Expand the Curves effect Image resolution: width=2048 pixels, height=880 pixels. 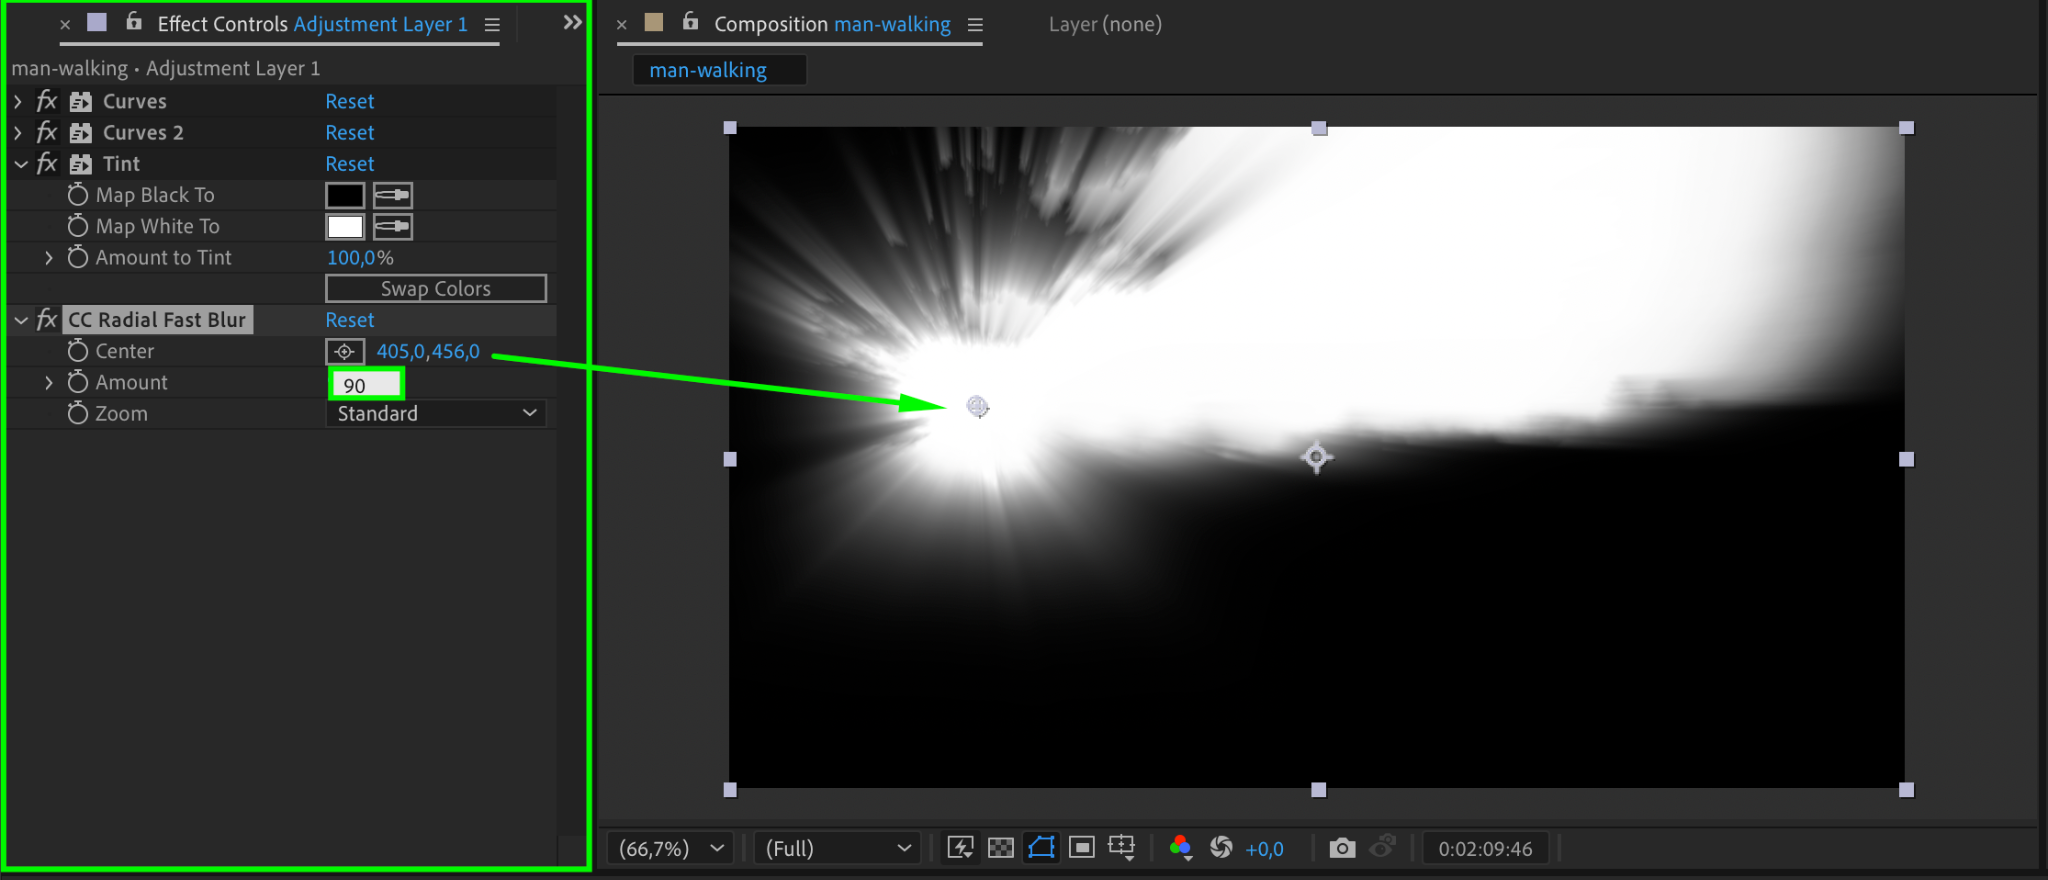(18, 101)
